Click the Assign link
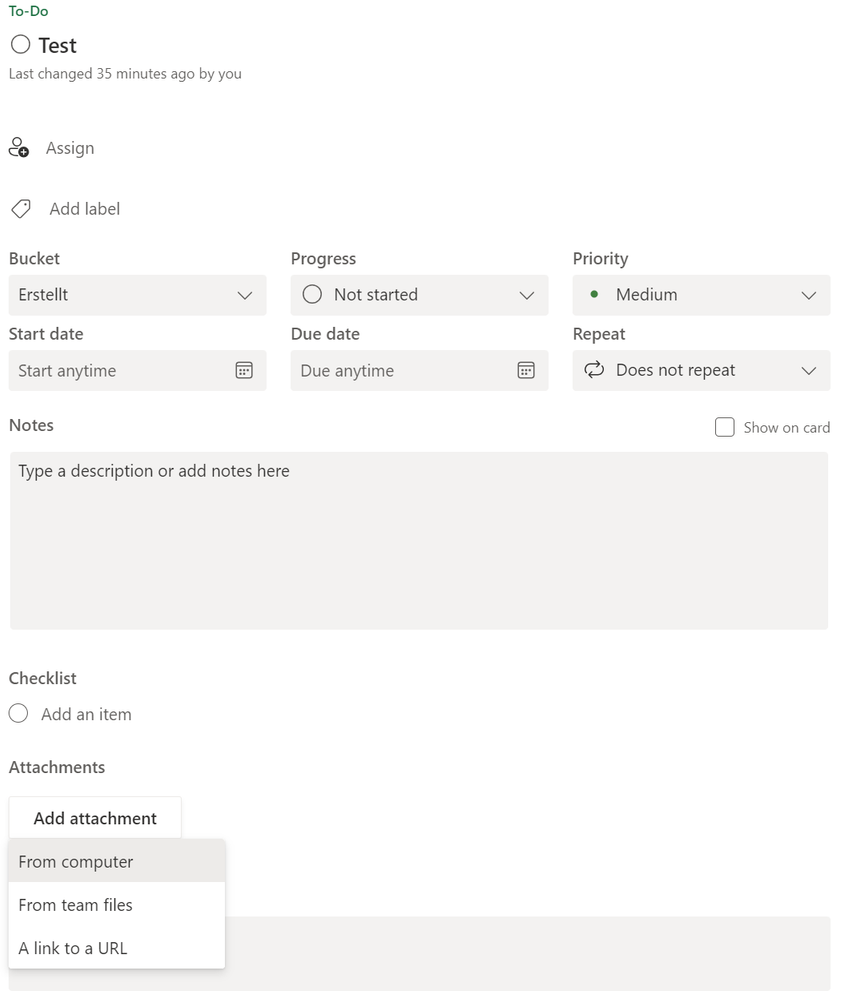 pyautogui.click(x=70, y=148)
